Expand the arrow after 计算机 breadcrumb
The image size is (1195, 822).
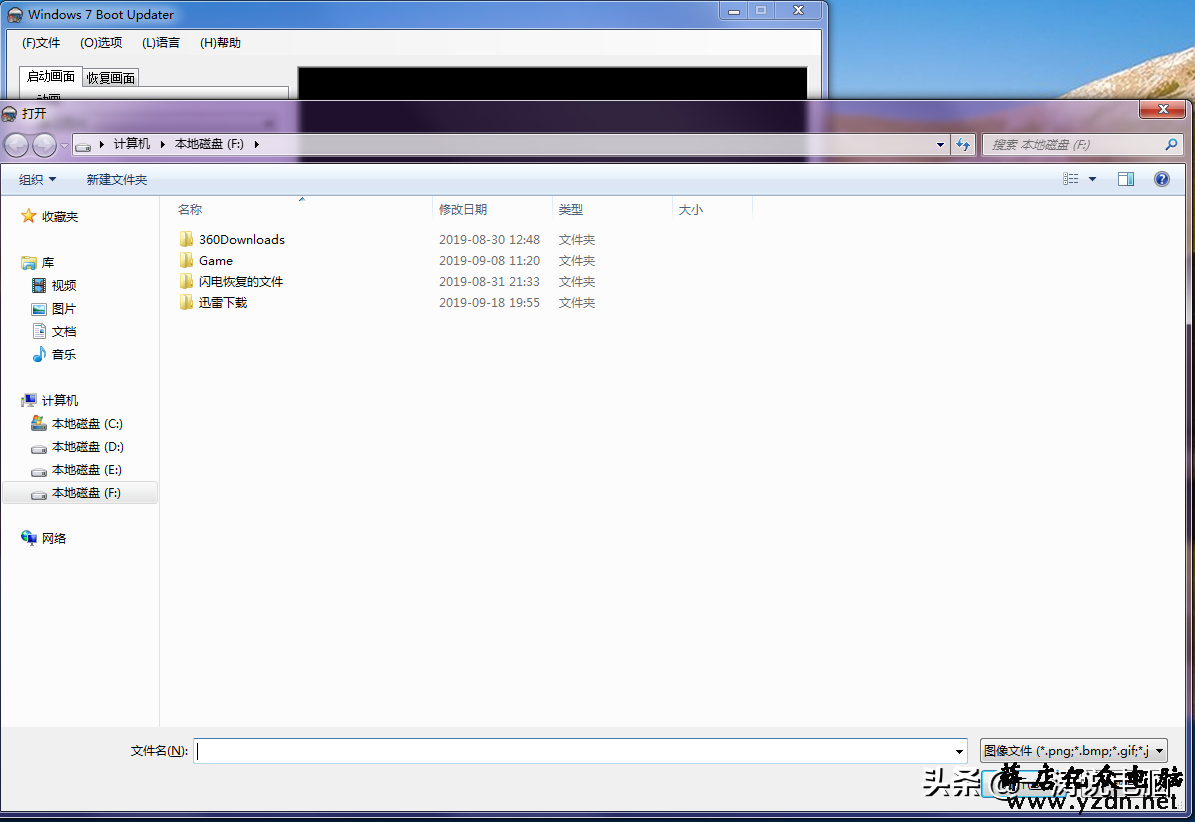pos(162,144)
